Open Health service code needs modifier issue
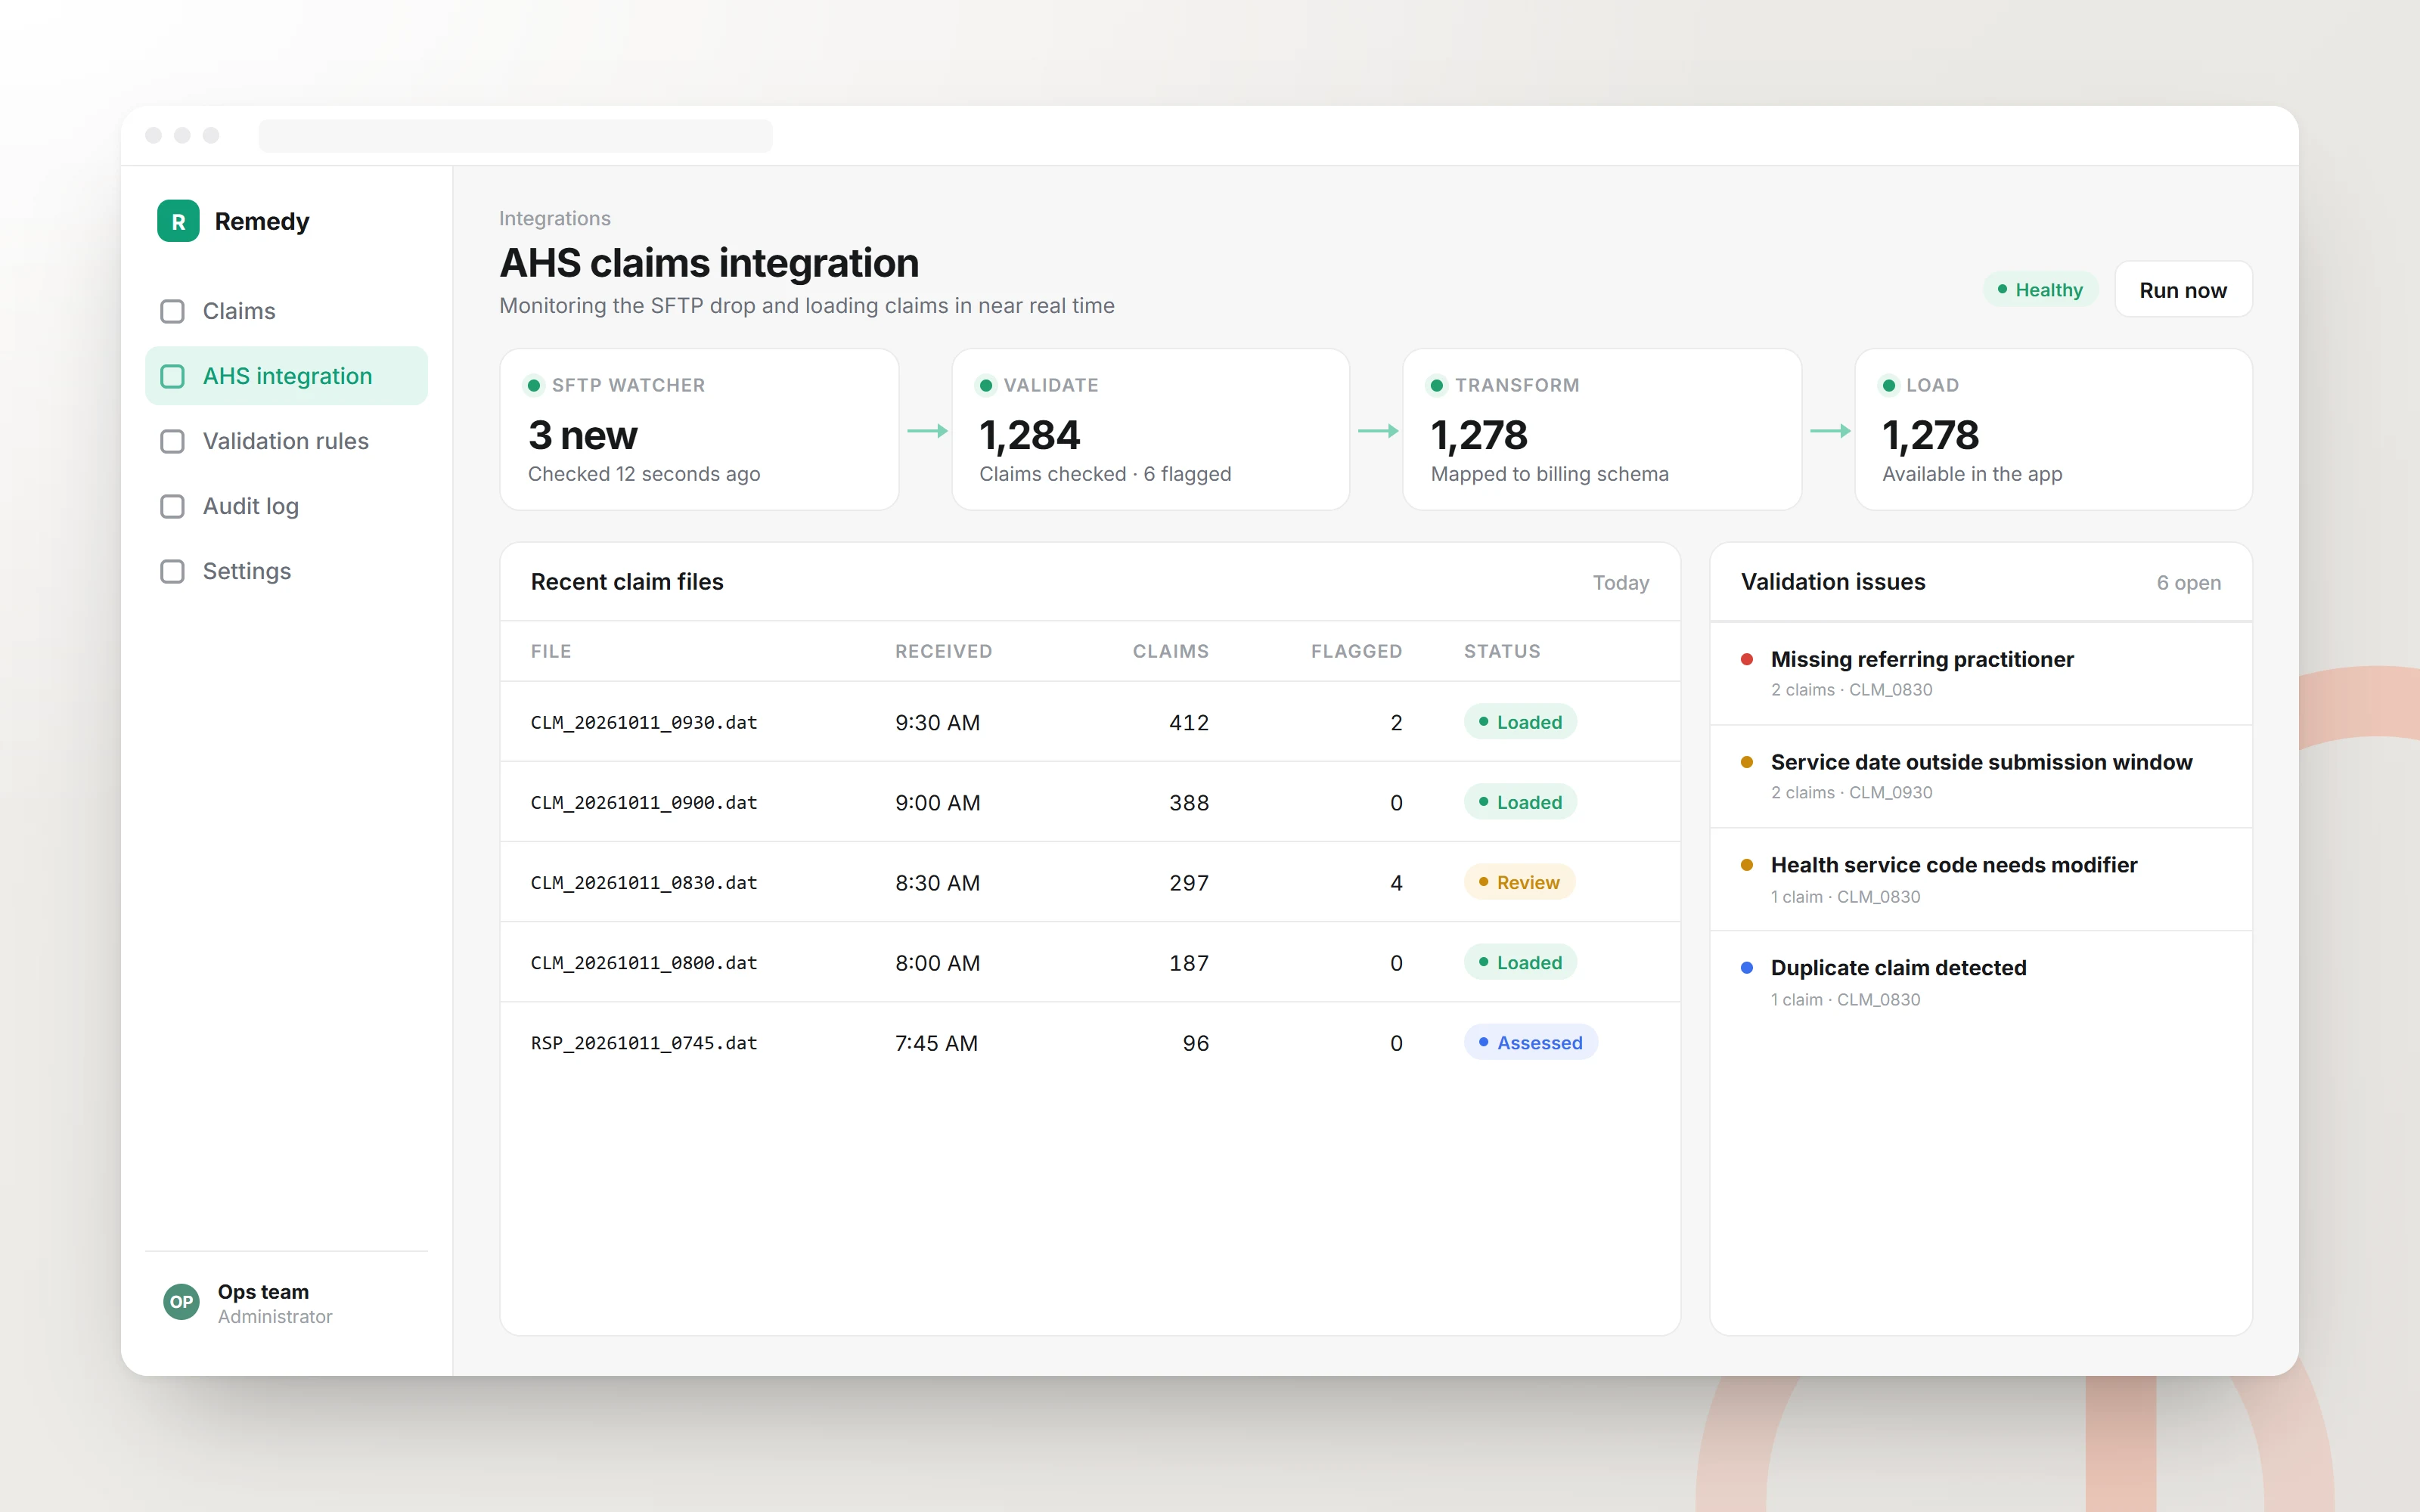This screenshot has width=2420, height=1512. [x=1980, y=879]
